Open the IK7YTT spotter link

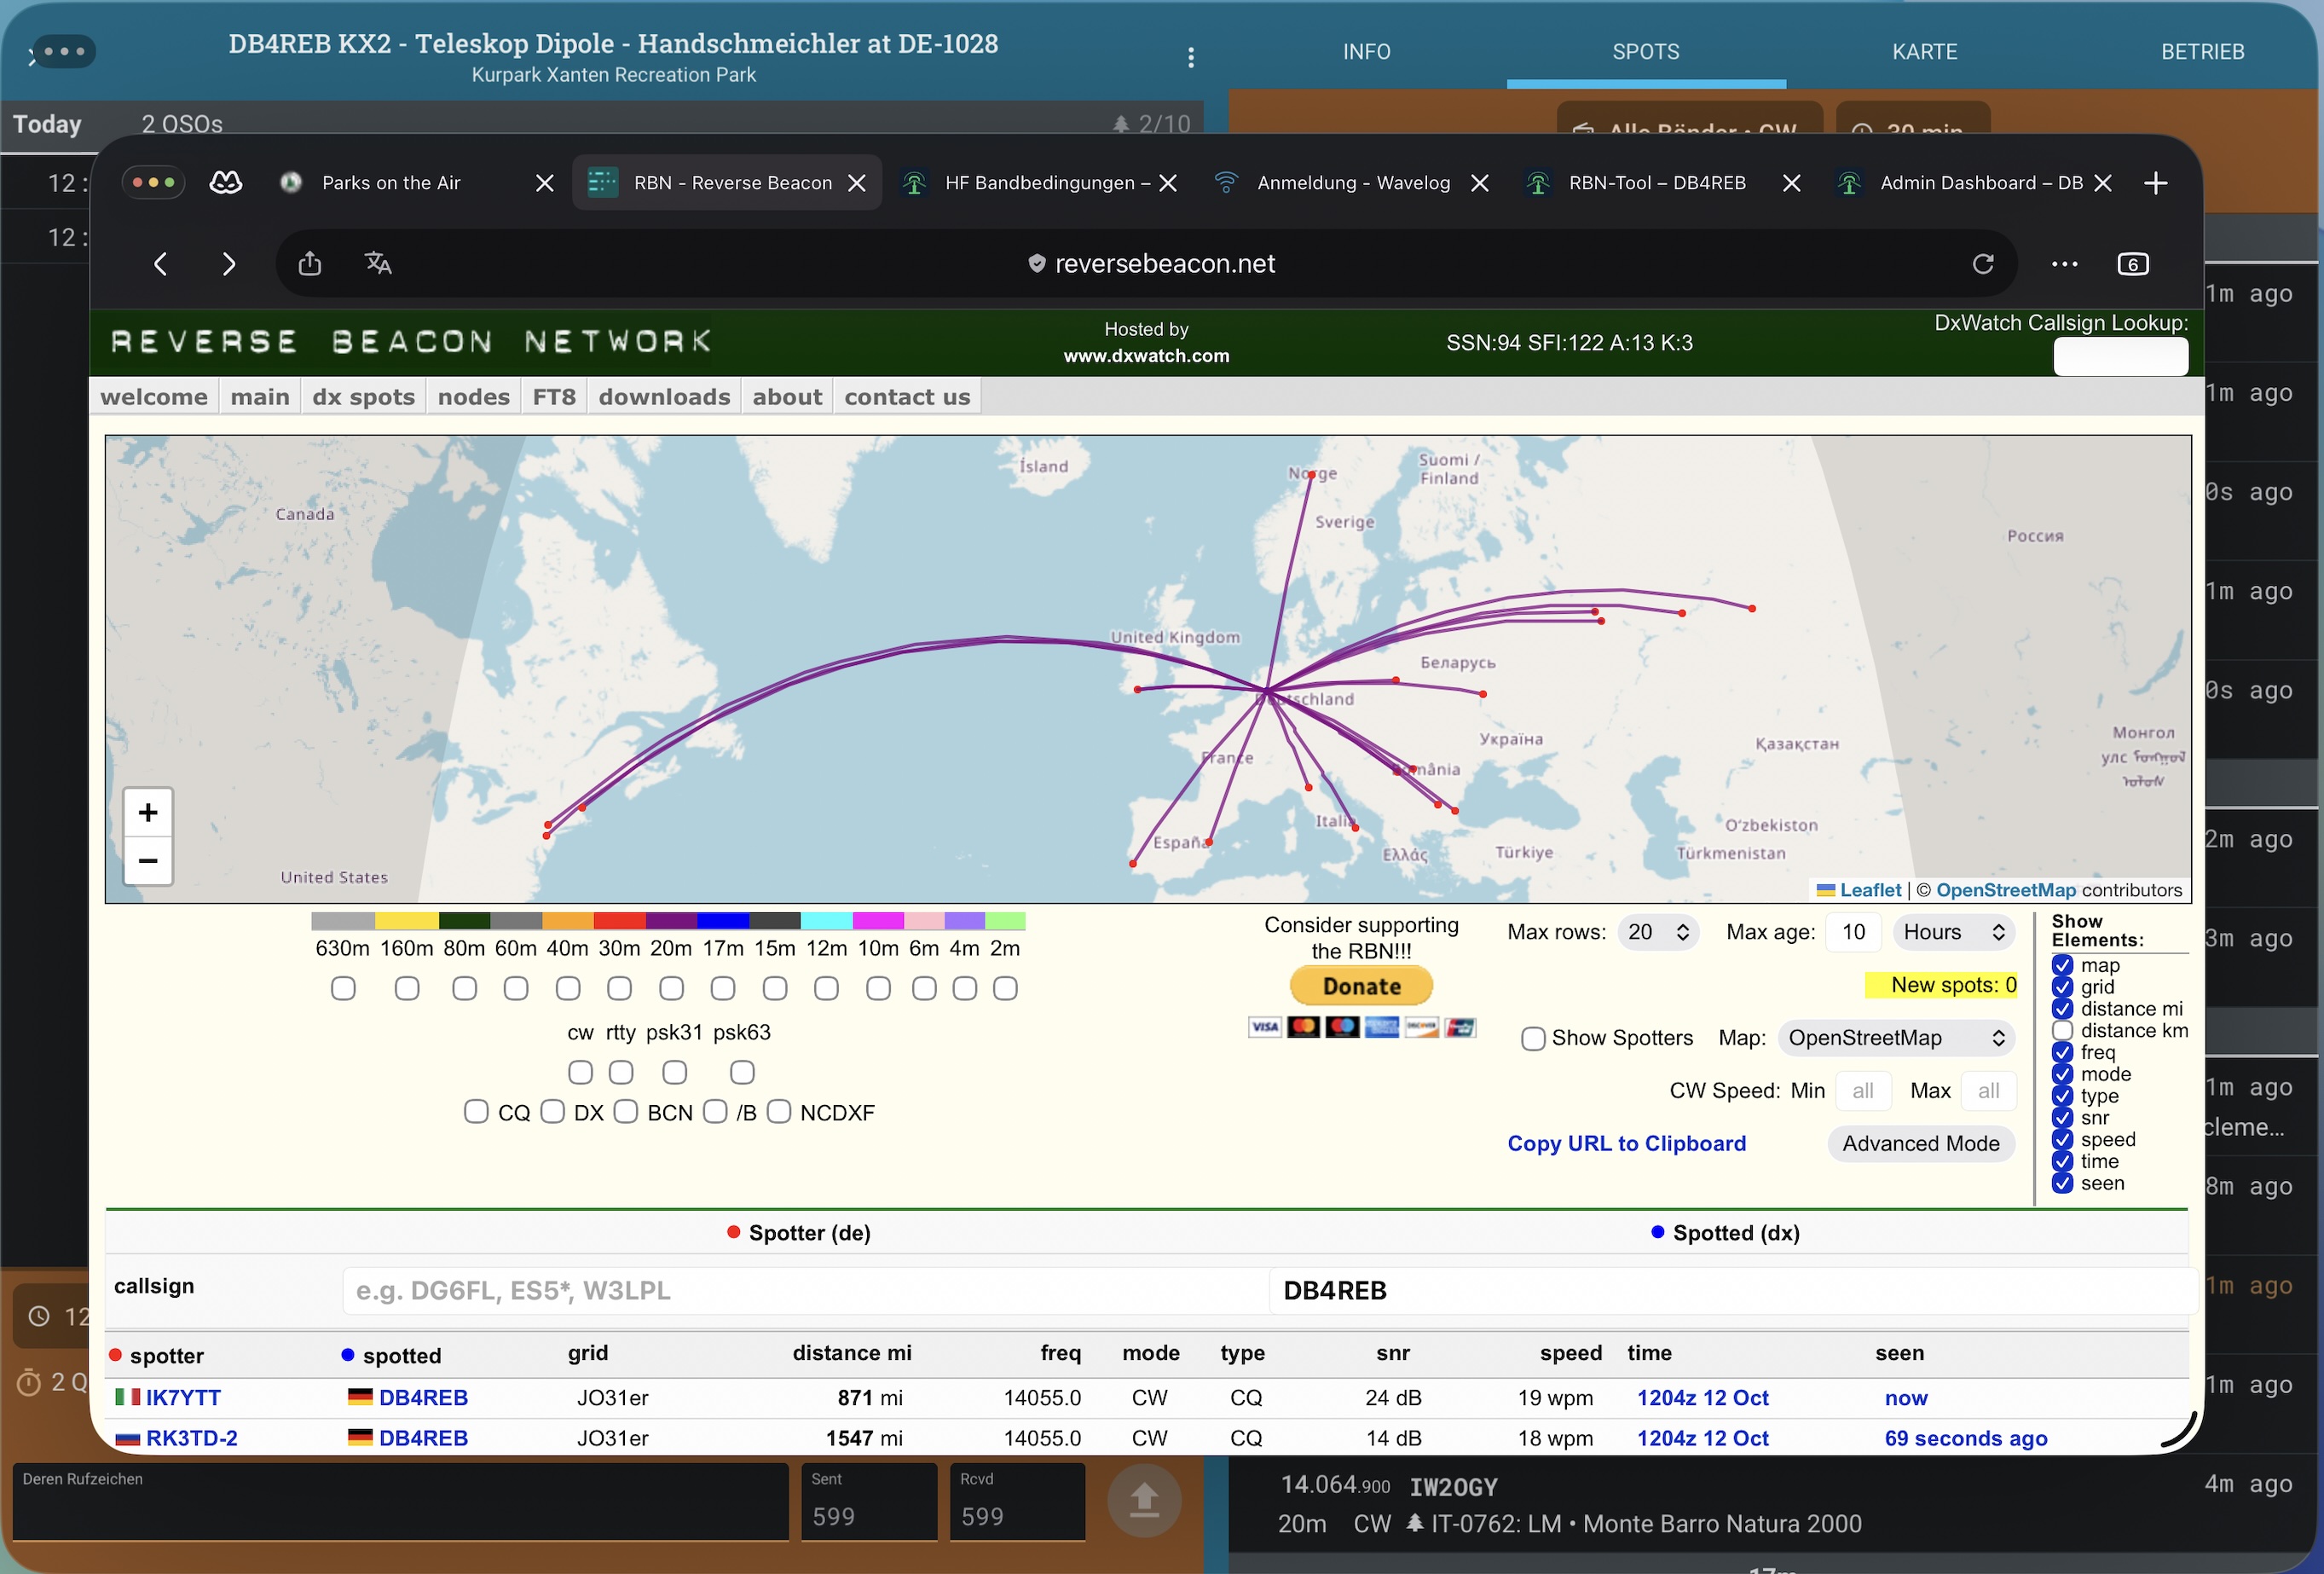coord(183,1398)
